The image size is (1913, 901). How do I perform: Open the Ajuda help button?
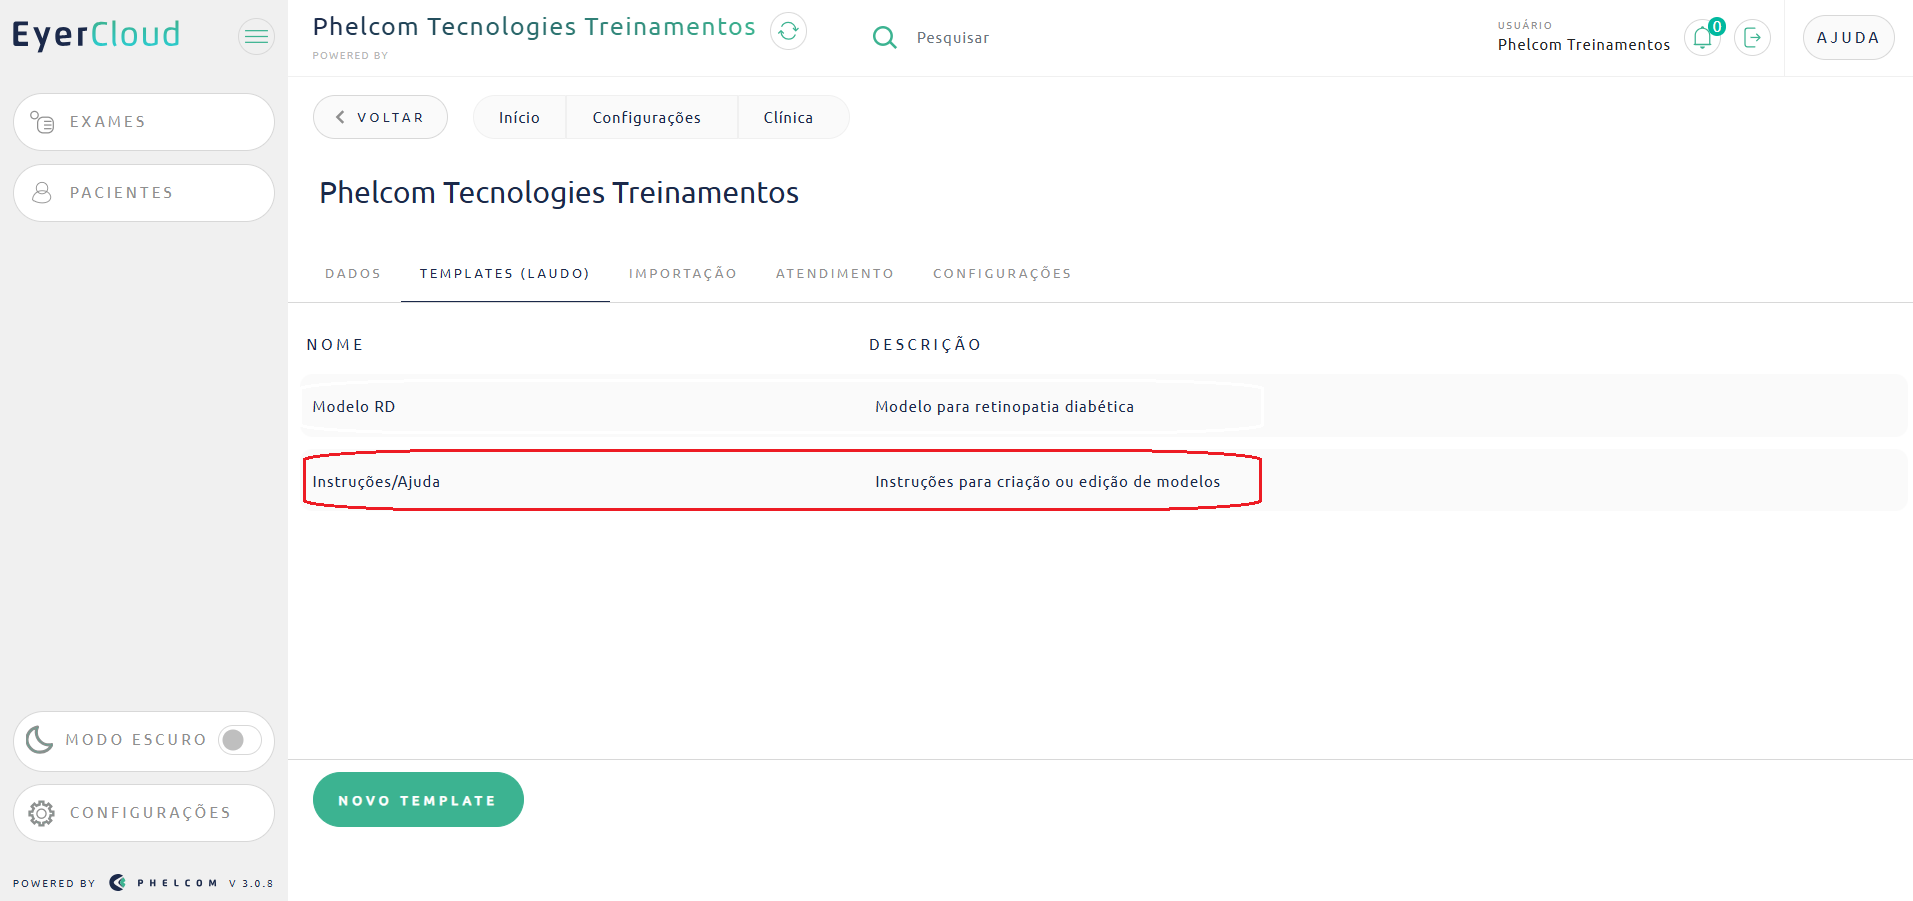[x=1848, y=38]
